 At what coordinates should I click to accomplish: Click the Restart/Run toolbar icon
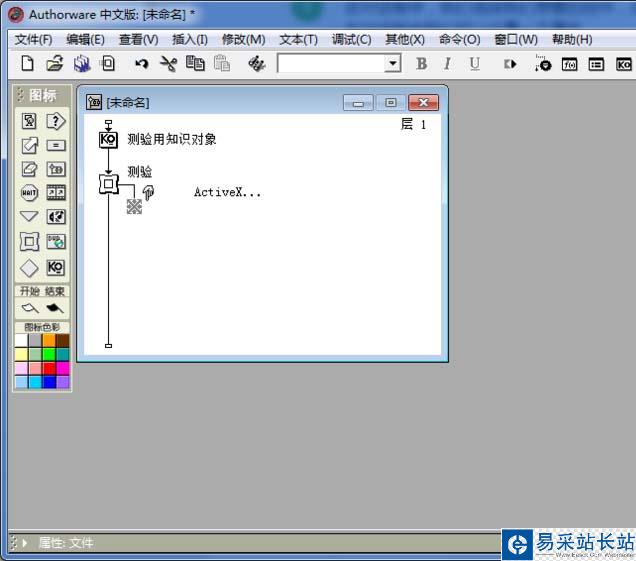click(510, 64)
